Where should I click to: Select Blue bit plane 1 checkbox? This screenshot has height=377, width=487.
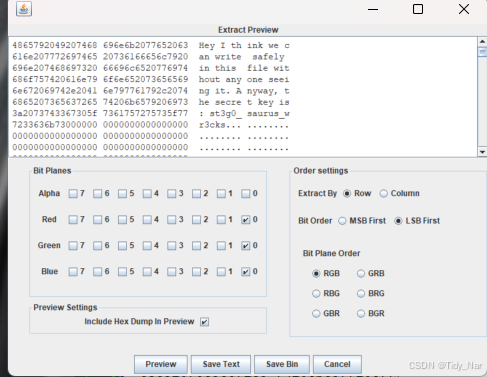(x=221, y=272)
